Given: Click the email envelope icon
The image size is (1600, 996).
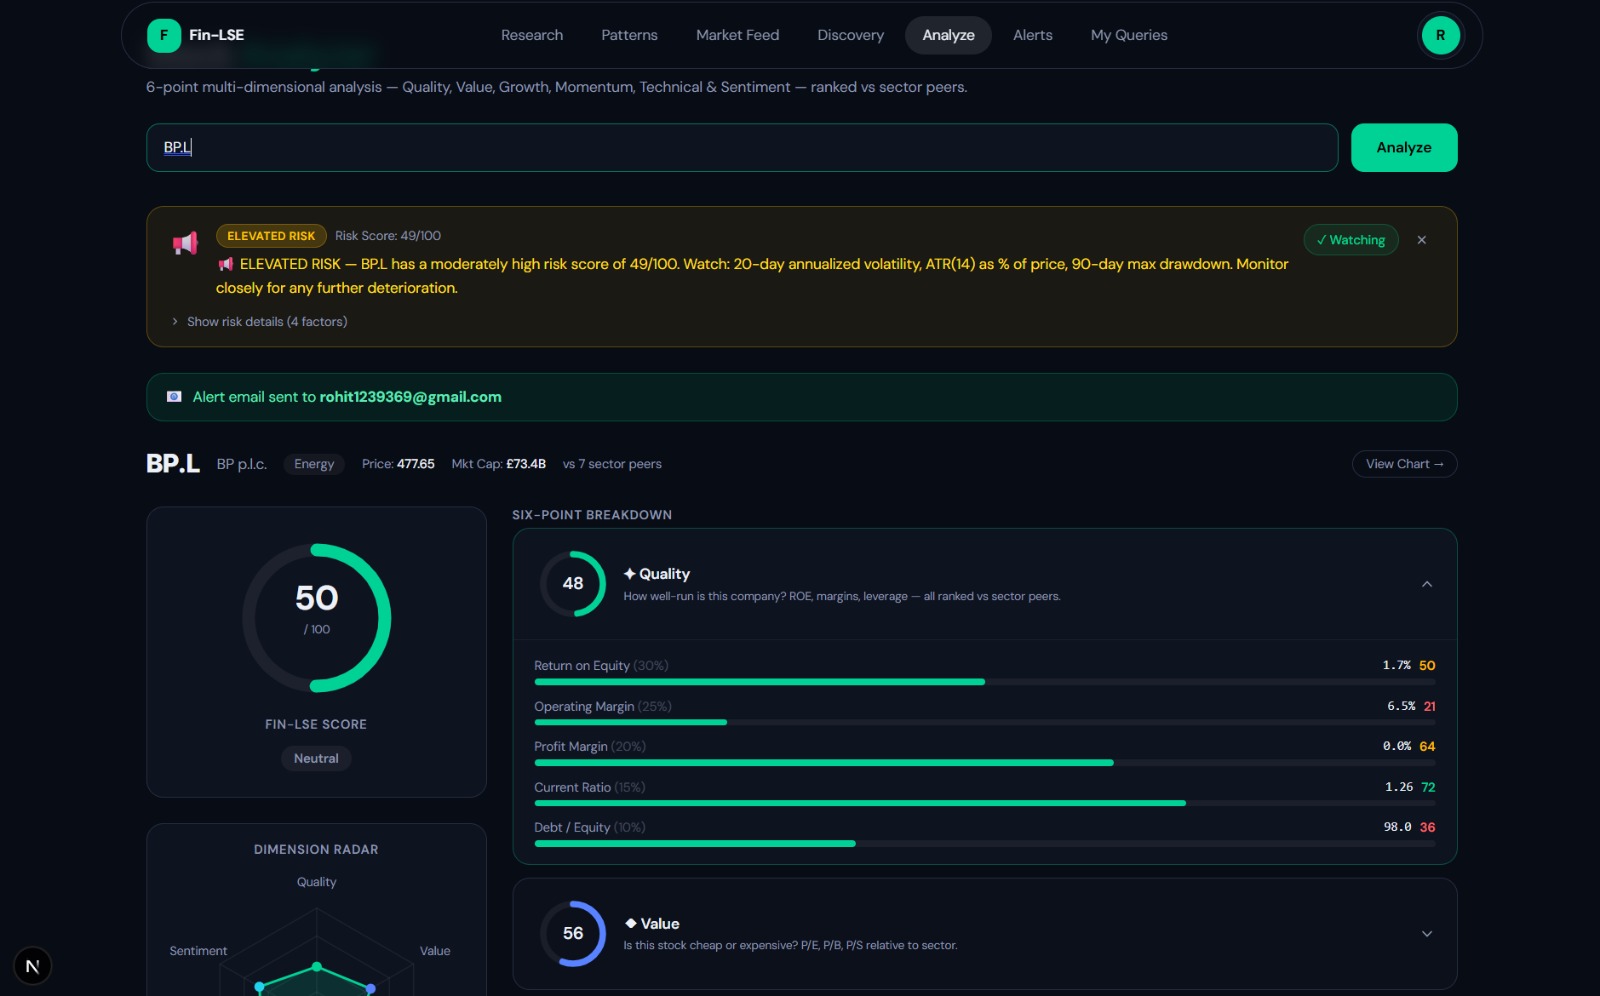Looking at the screenshot, I should point(174,397).
